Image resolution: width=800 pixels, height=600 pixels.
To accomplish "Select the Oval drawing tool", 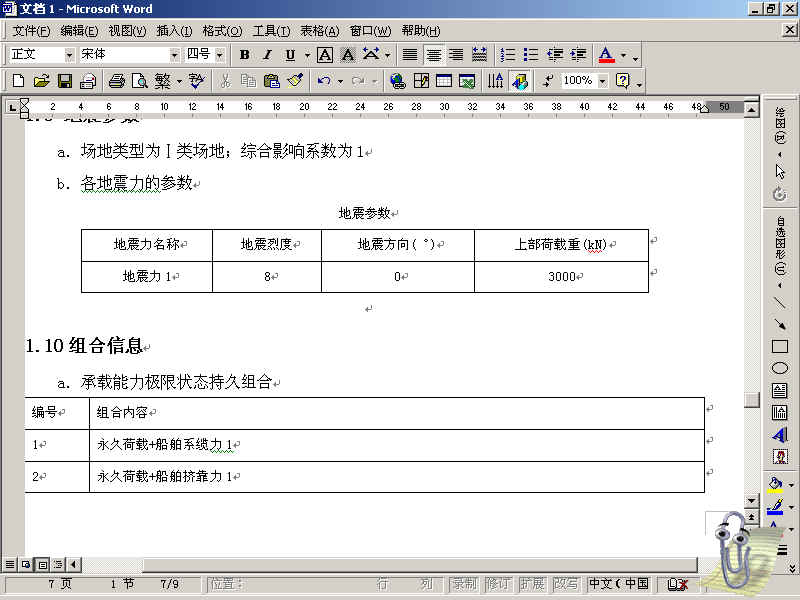I will [780, 368].
